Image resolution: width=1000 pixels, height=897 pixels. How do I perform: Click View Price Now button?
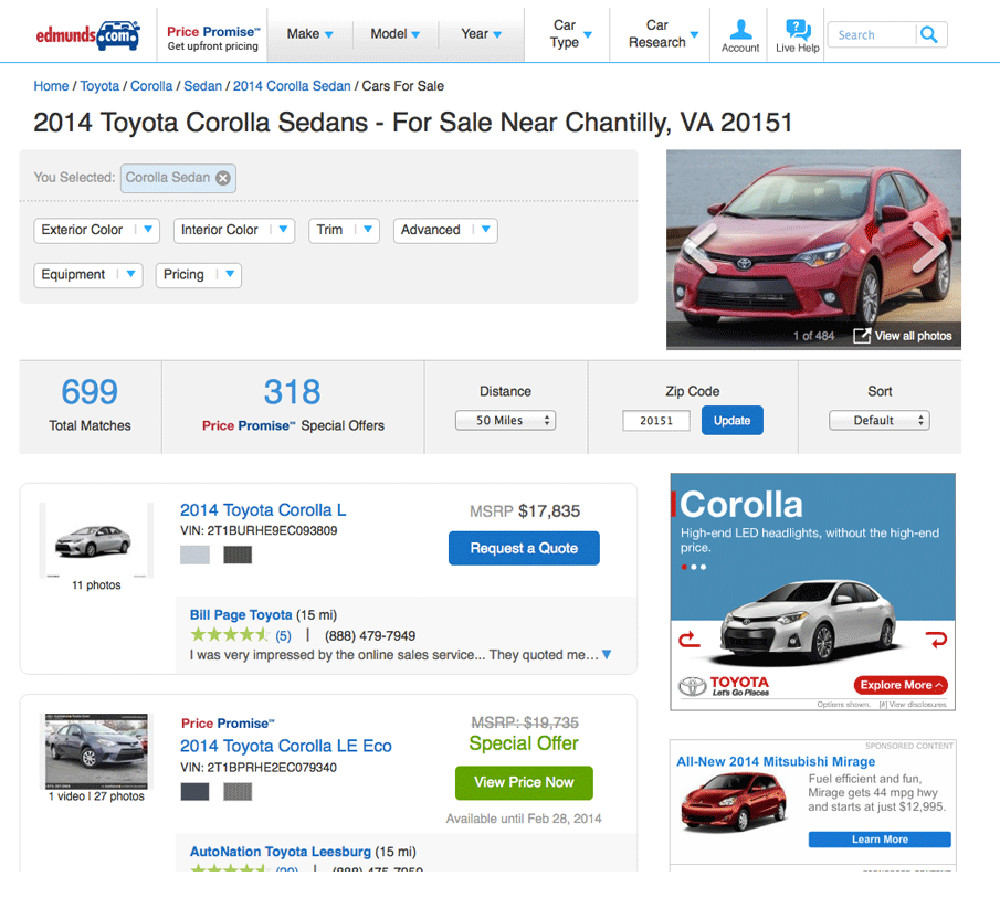[524, 783]
